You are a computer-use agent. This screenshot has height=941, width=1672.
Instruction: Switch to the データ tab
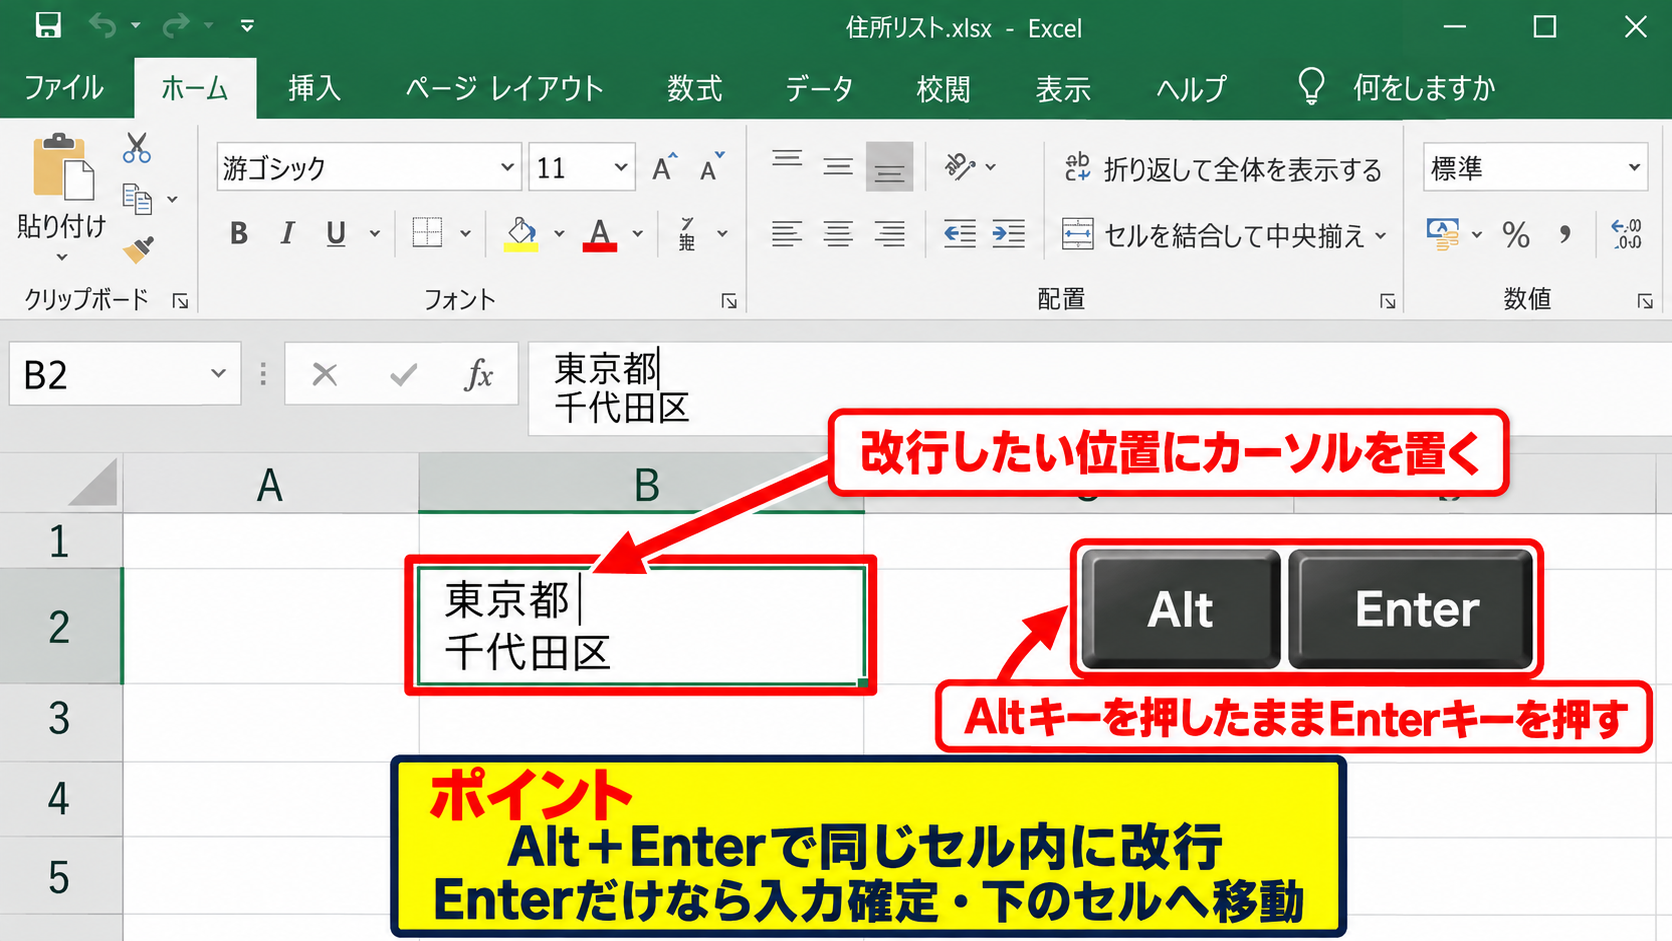[819, 88]
